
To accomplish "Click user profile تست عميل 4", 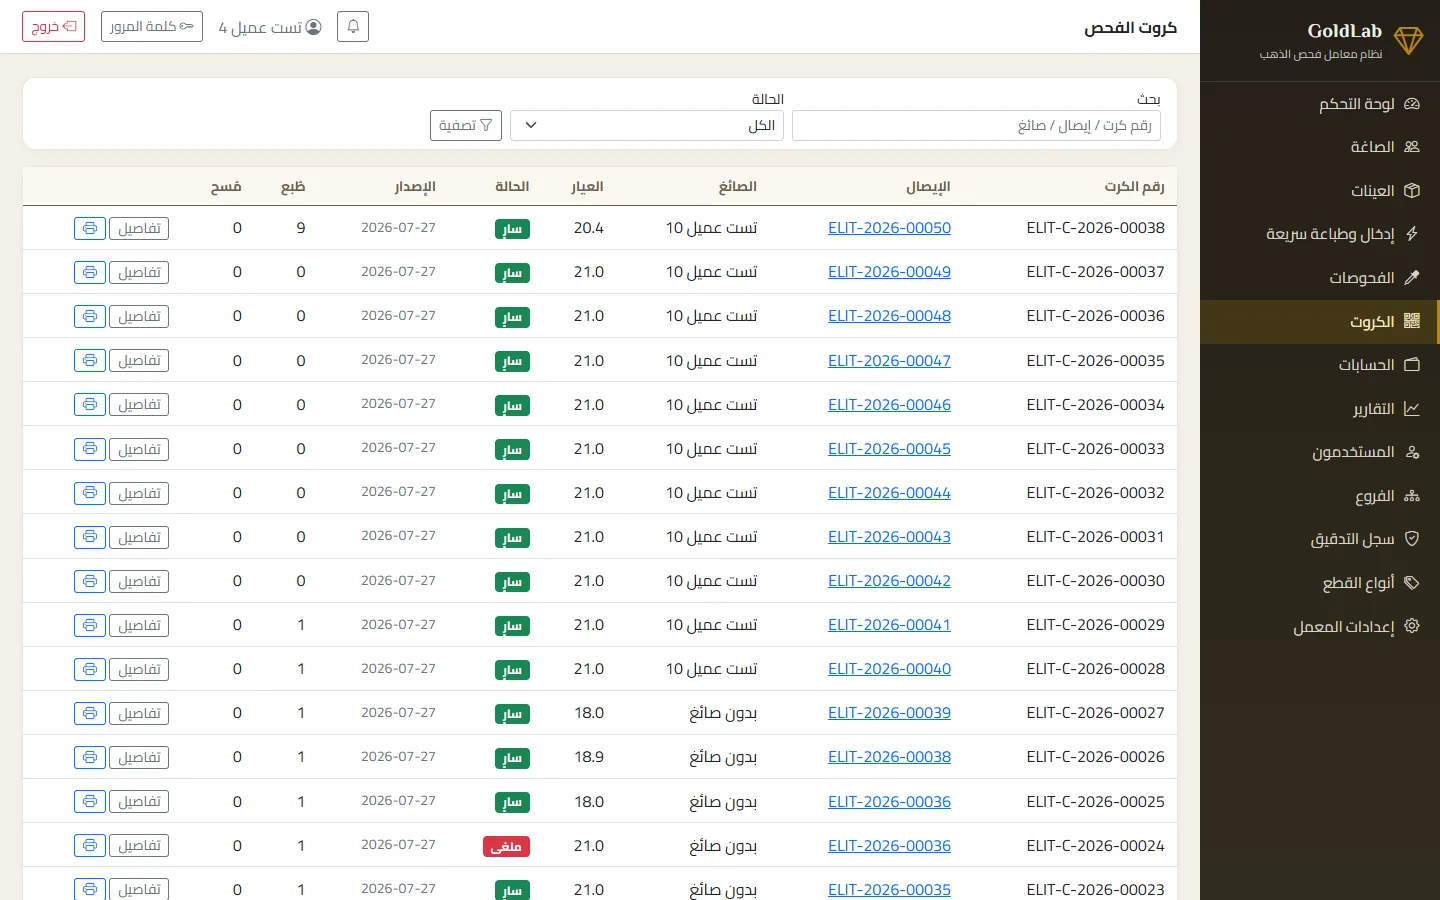I will (270, 27).
